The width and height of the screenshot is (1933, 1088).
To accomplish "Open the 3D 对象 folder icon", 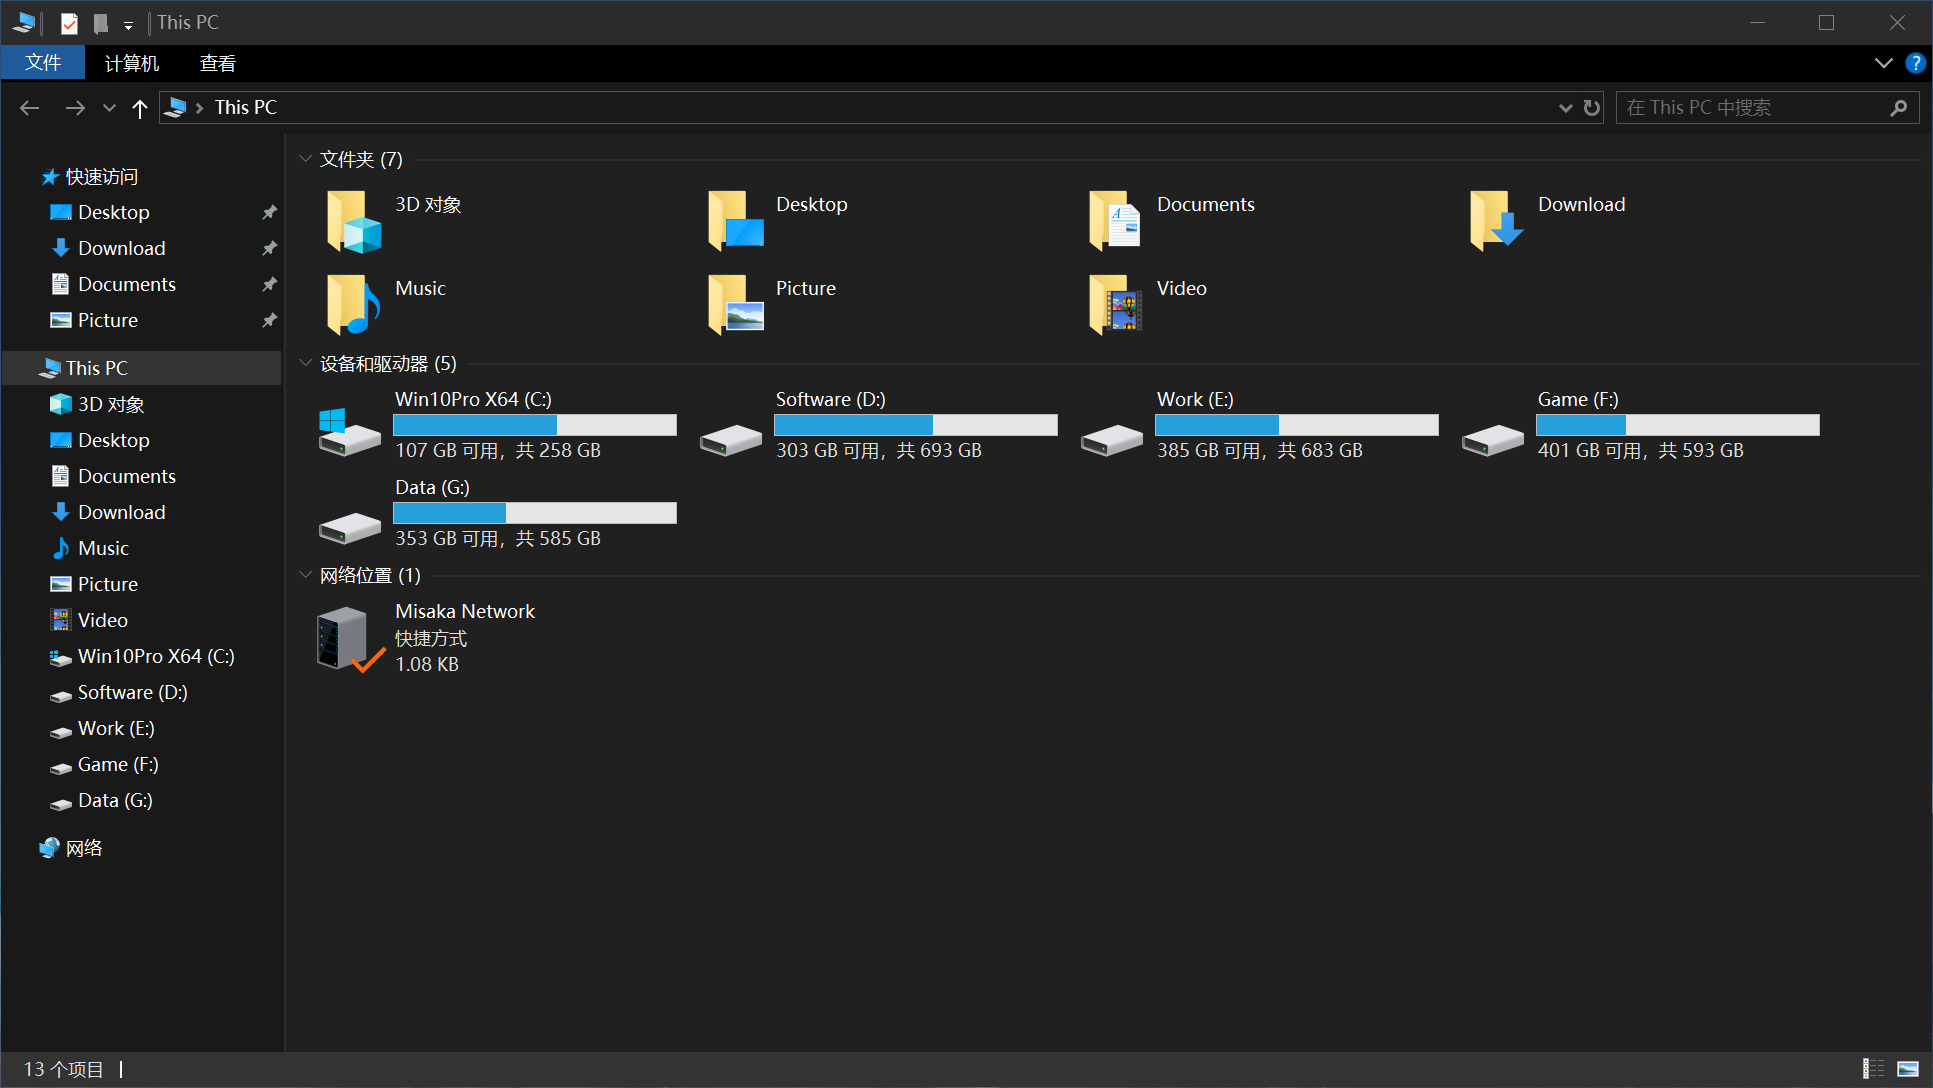I will [353, 221].
